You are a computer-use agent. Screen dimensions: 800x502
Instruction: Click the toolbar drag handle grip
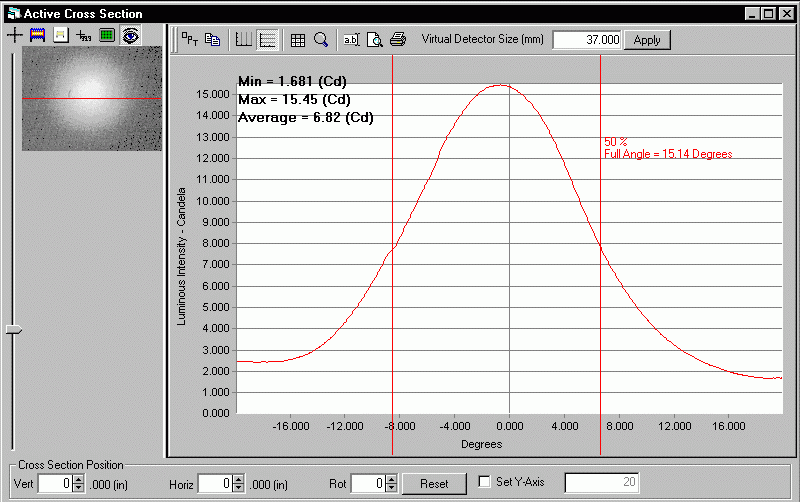click(174, 40)
